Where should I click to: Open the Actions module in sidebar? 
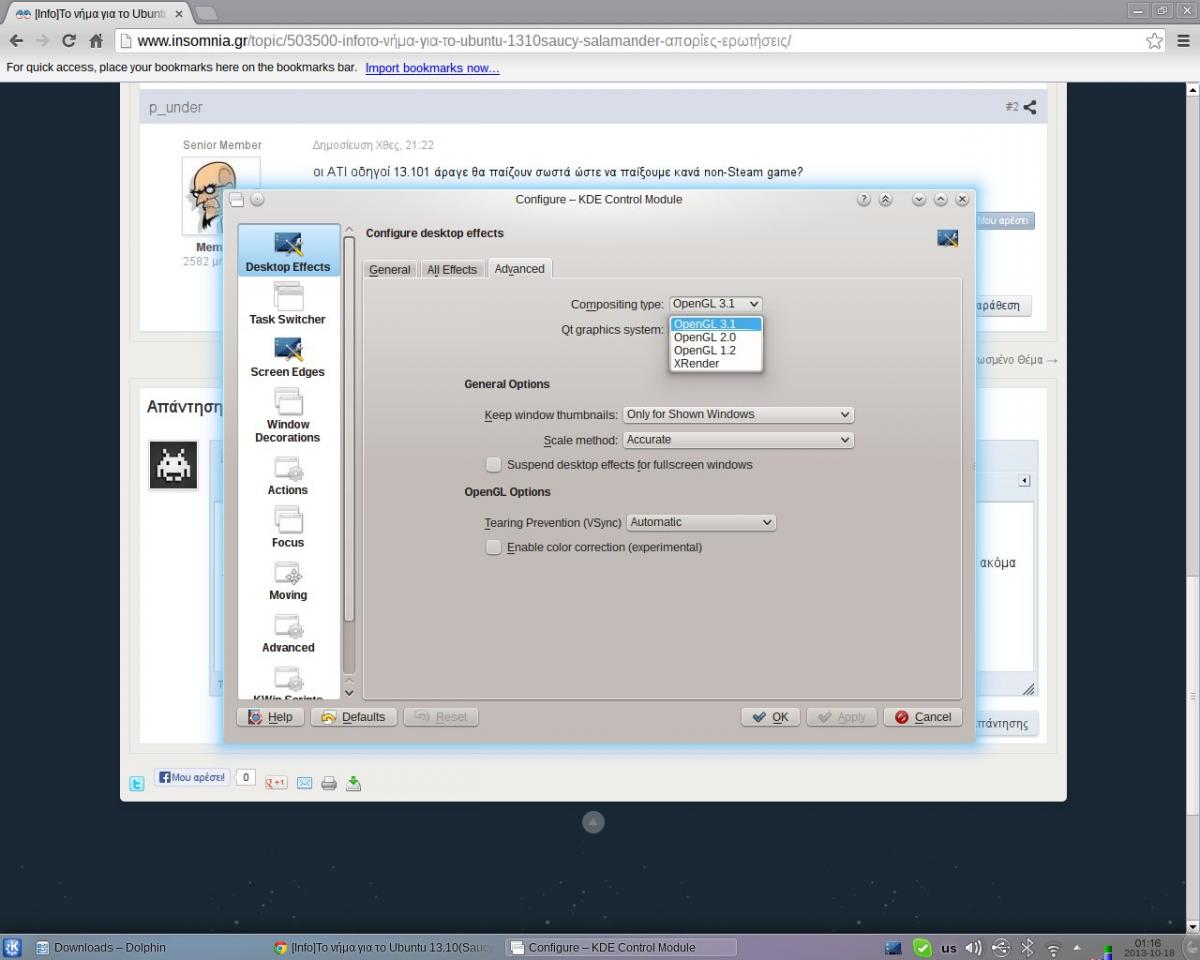click(288, 475)
